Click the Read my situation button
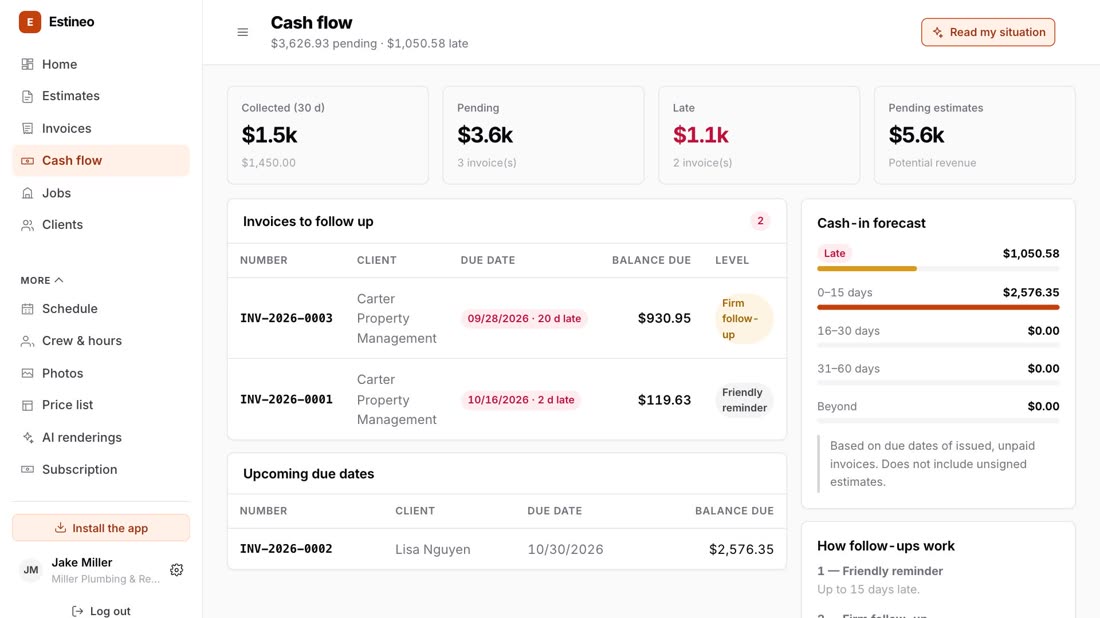This screenshot has height=618, width=1100. (988, 32)
